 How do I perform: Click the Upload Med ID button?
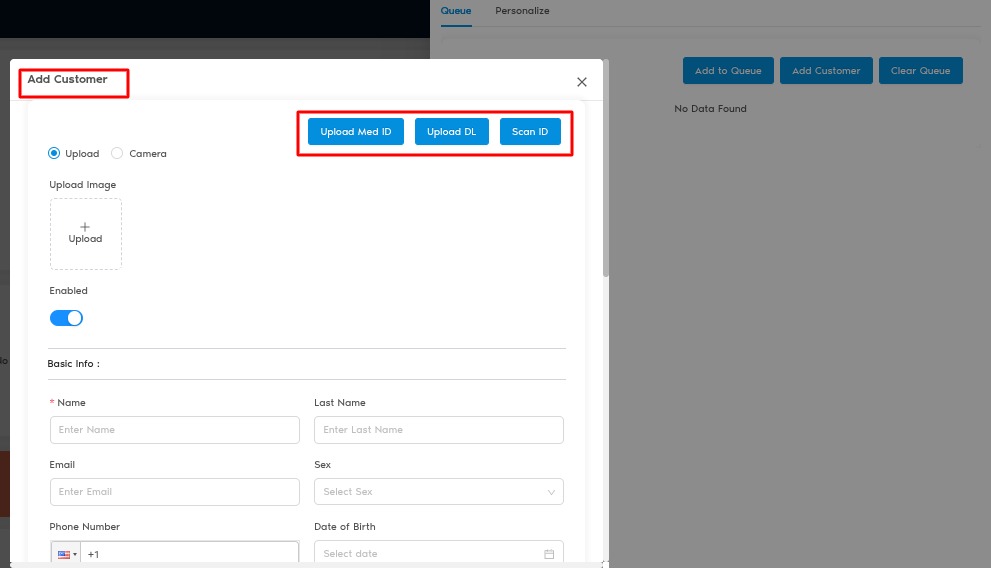356,132
